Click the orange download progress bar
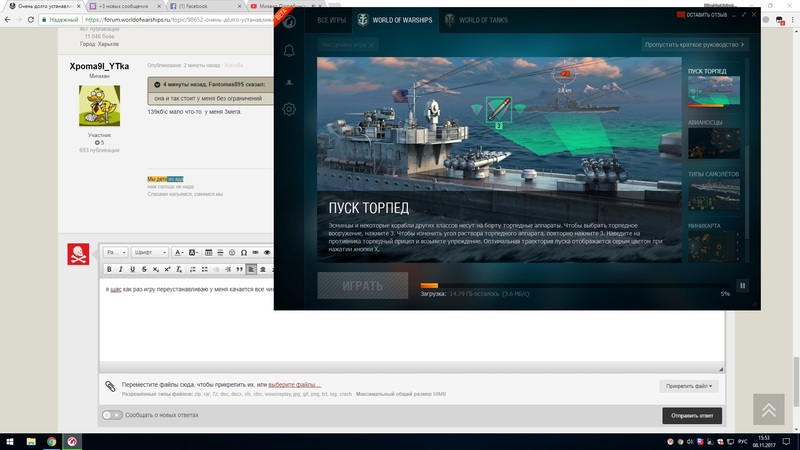Screen dimensions: 800x450 pos(429,286)
